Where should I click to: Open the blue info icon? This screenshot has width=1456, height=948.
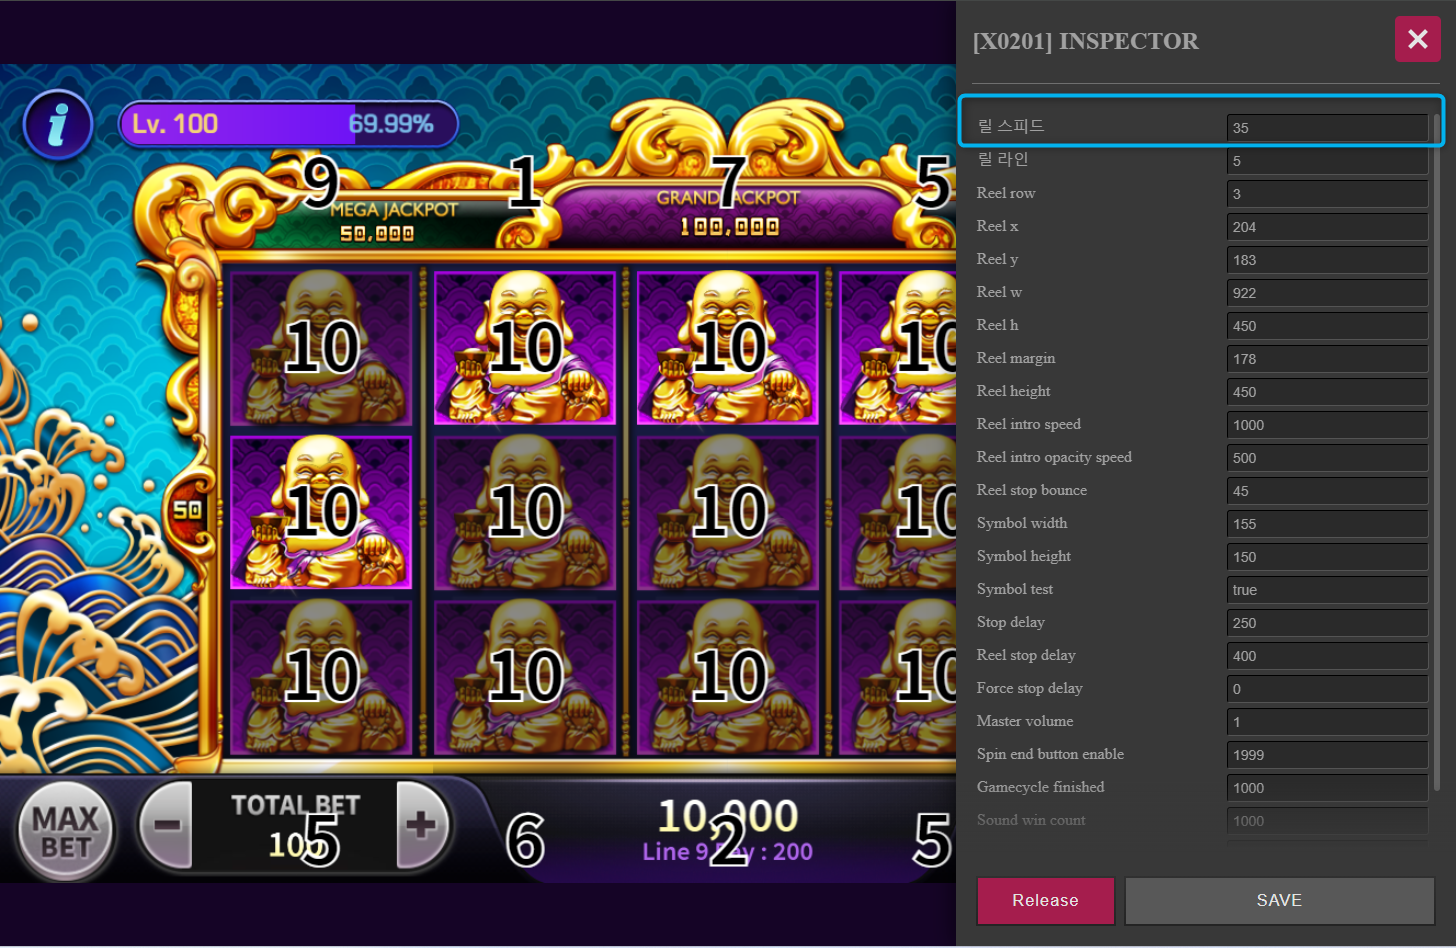(x=58, y=125)
